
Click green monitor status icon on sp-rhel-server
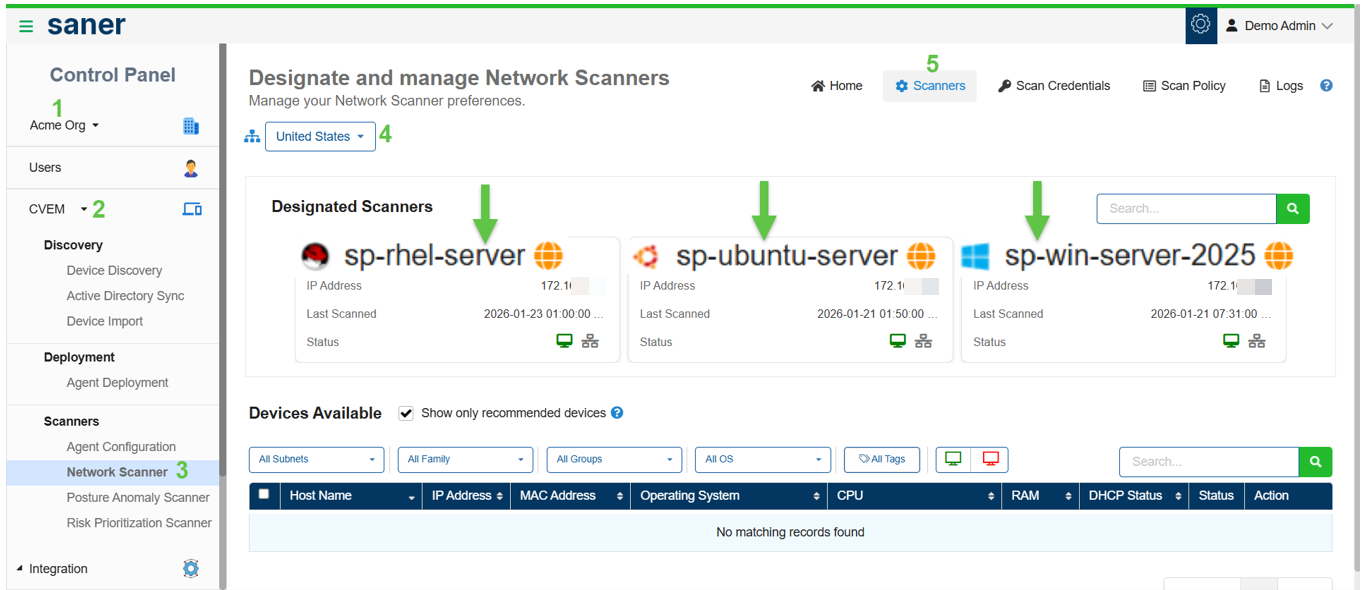(565, 341)
